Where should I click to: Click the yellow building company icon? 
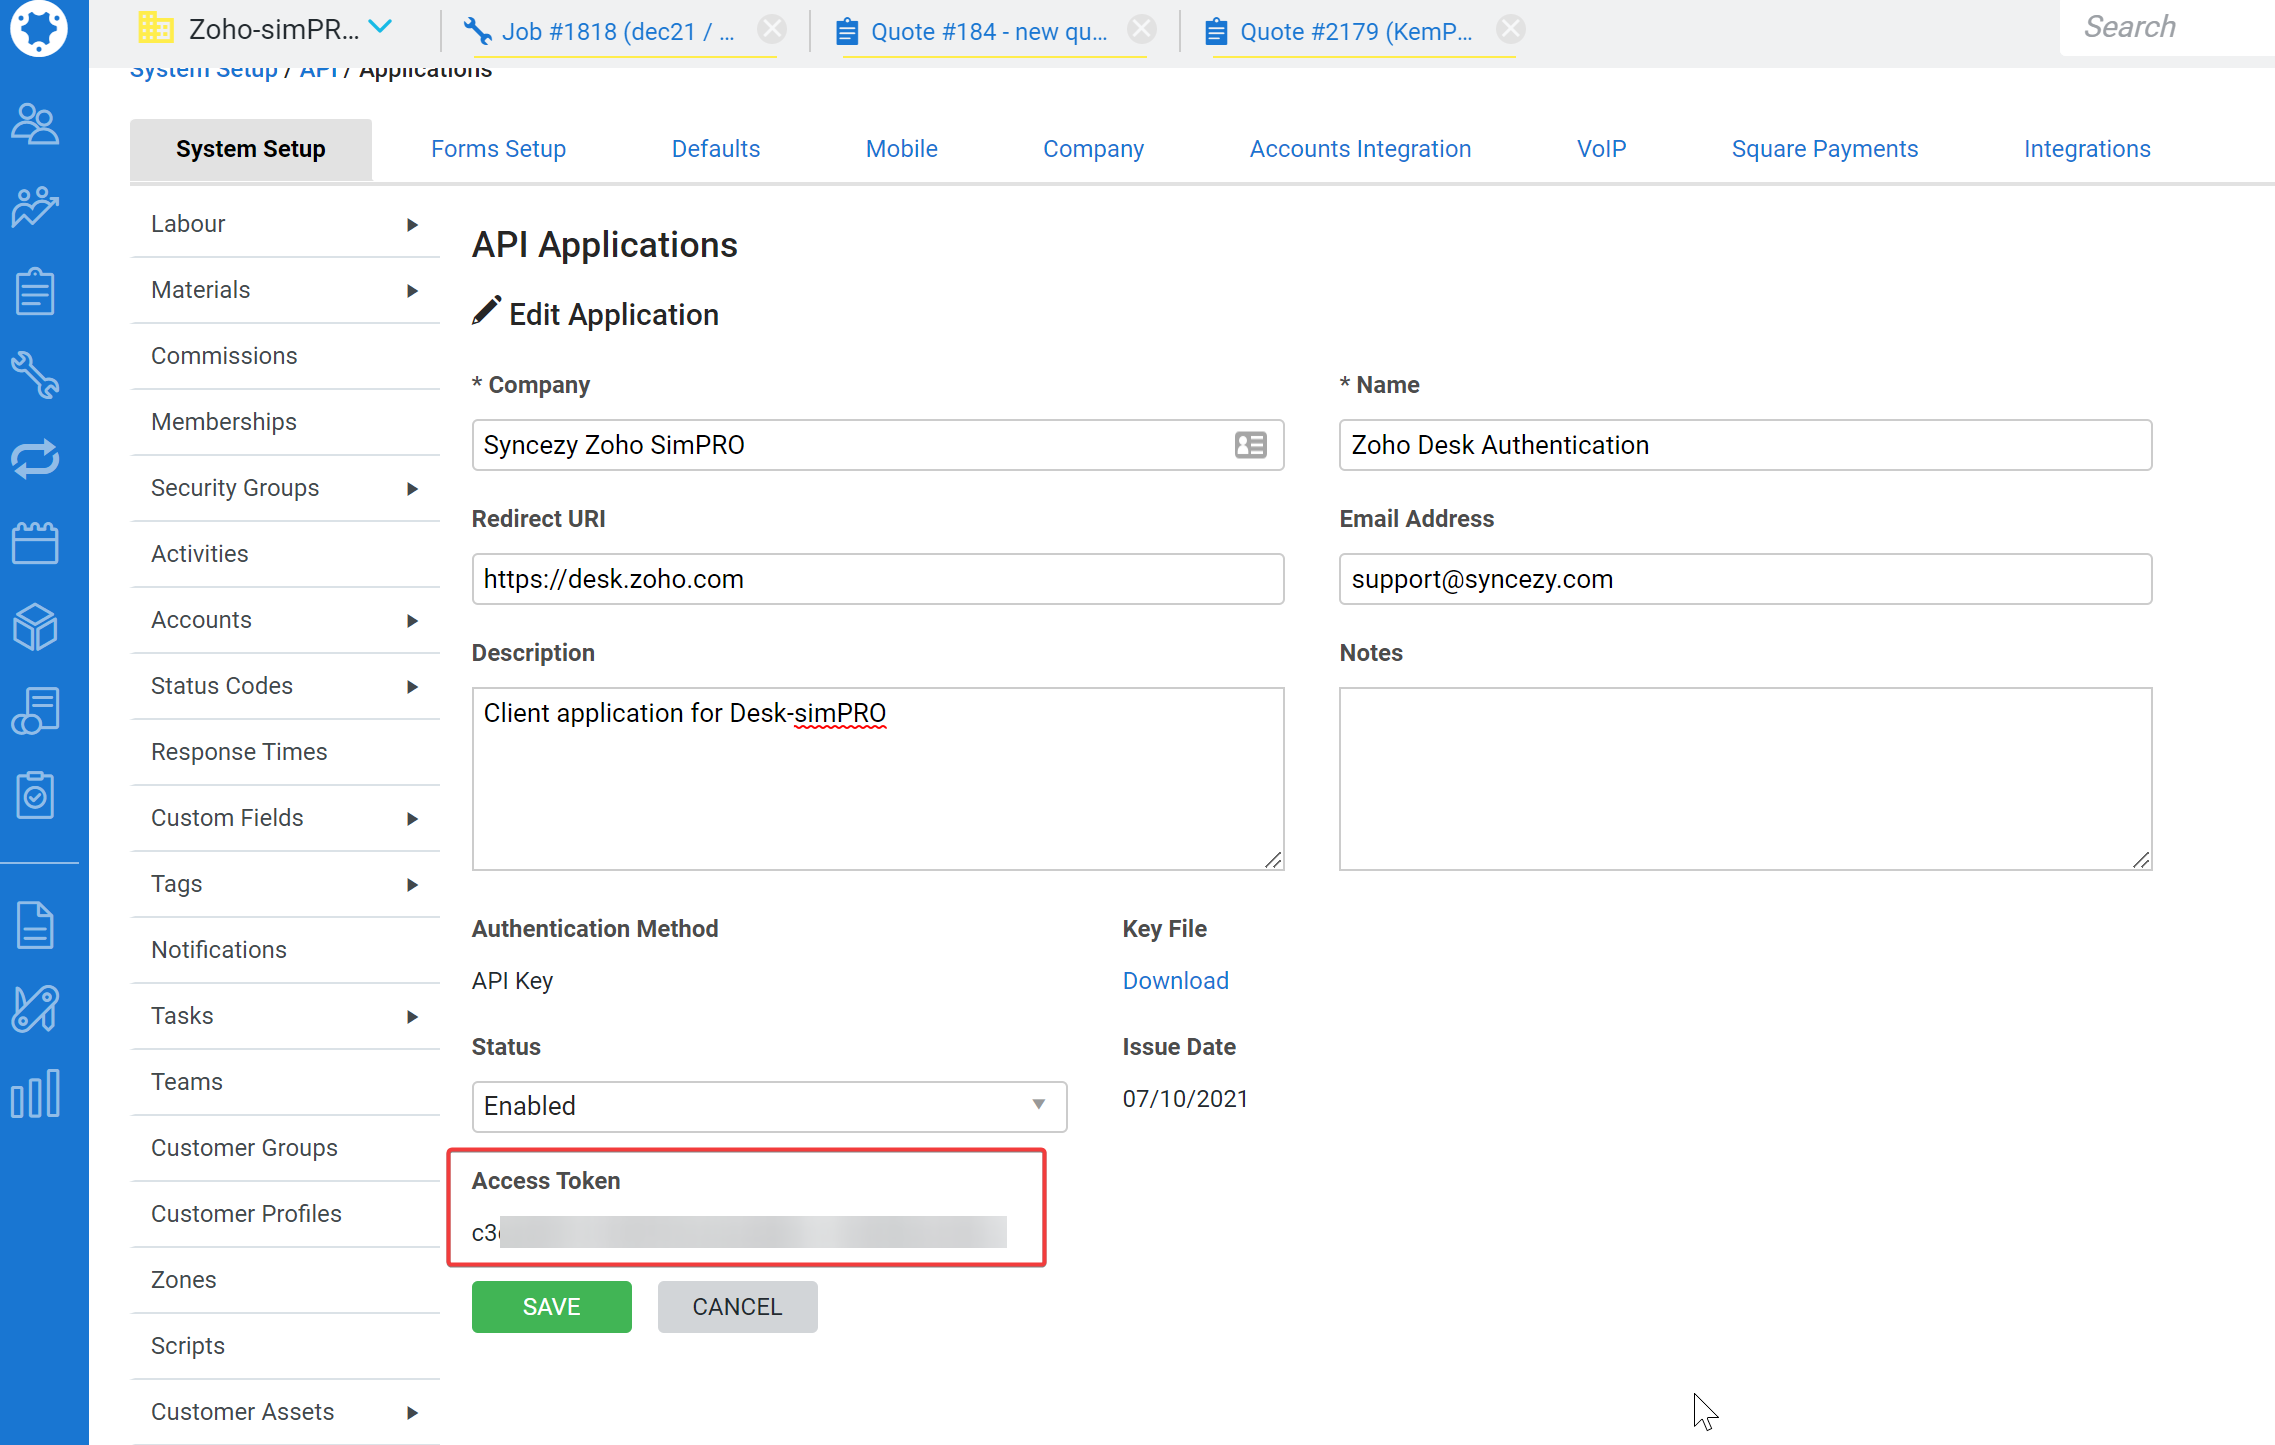tap(155, 28)
